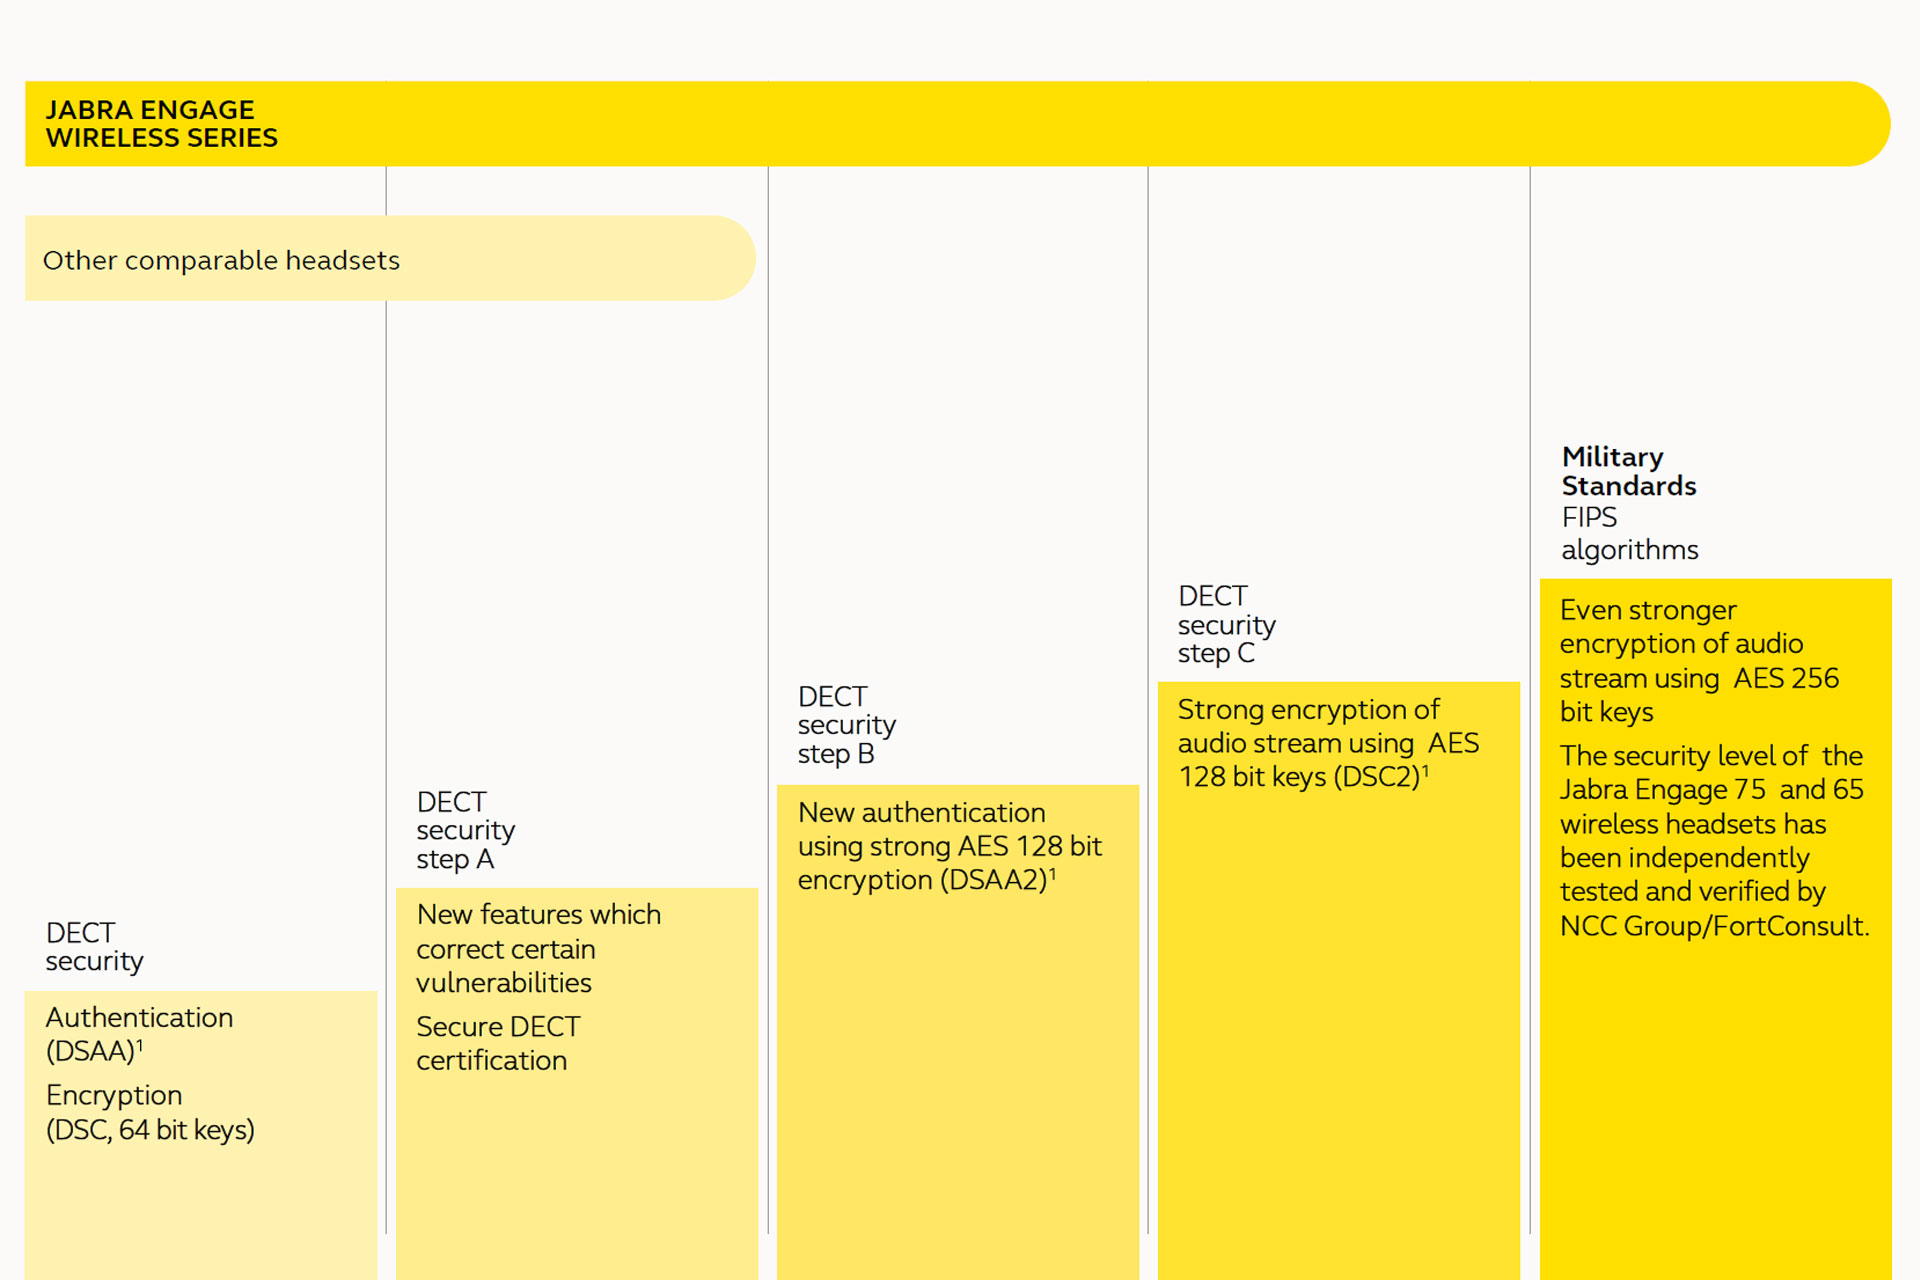Viewport: 1920px width, 1280px height.
Task: Click New authentication AES 128 bit text
Action: click(948, 846)
